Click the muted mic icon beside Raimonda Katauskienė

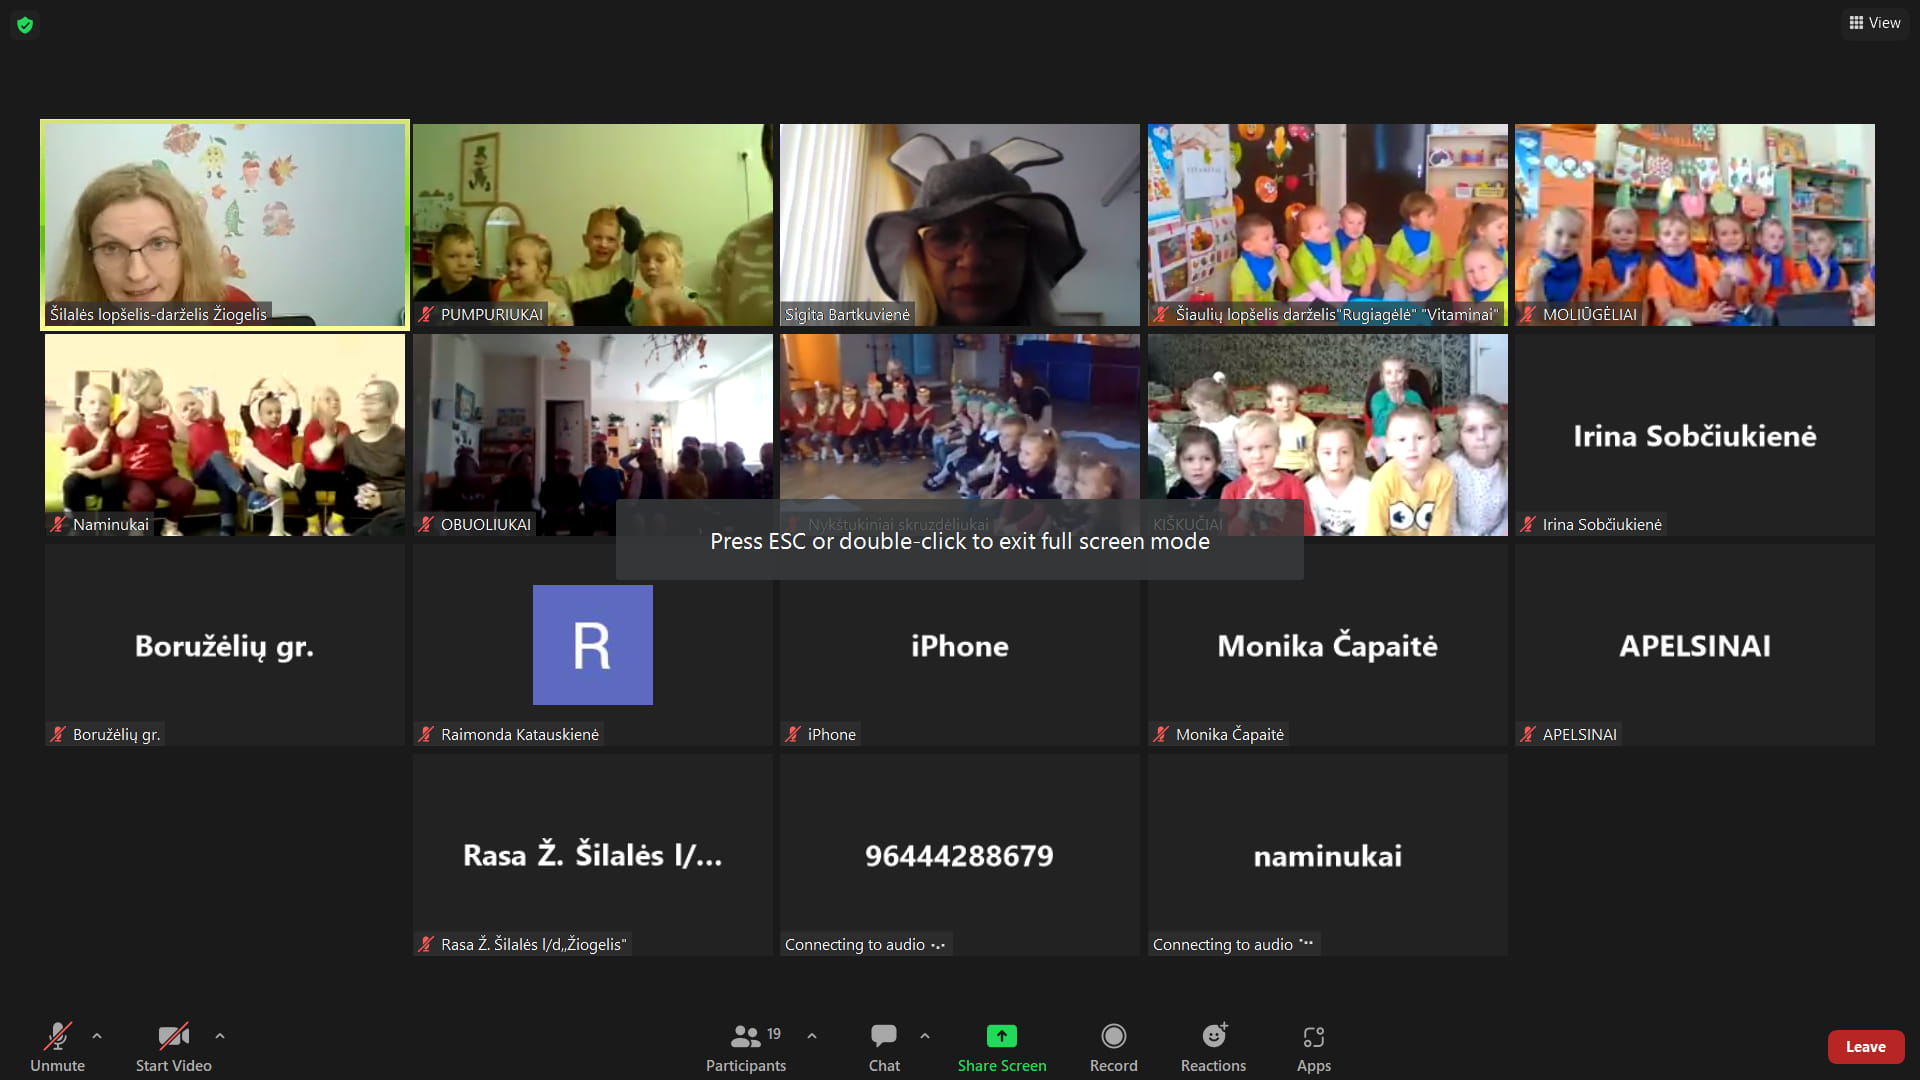click(426, 734)
